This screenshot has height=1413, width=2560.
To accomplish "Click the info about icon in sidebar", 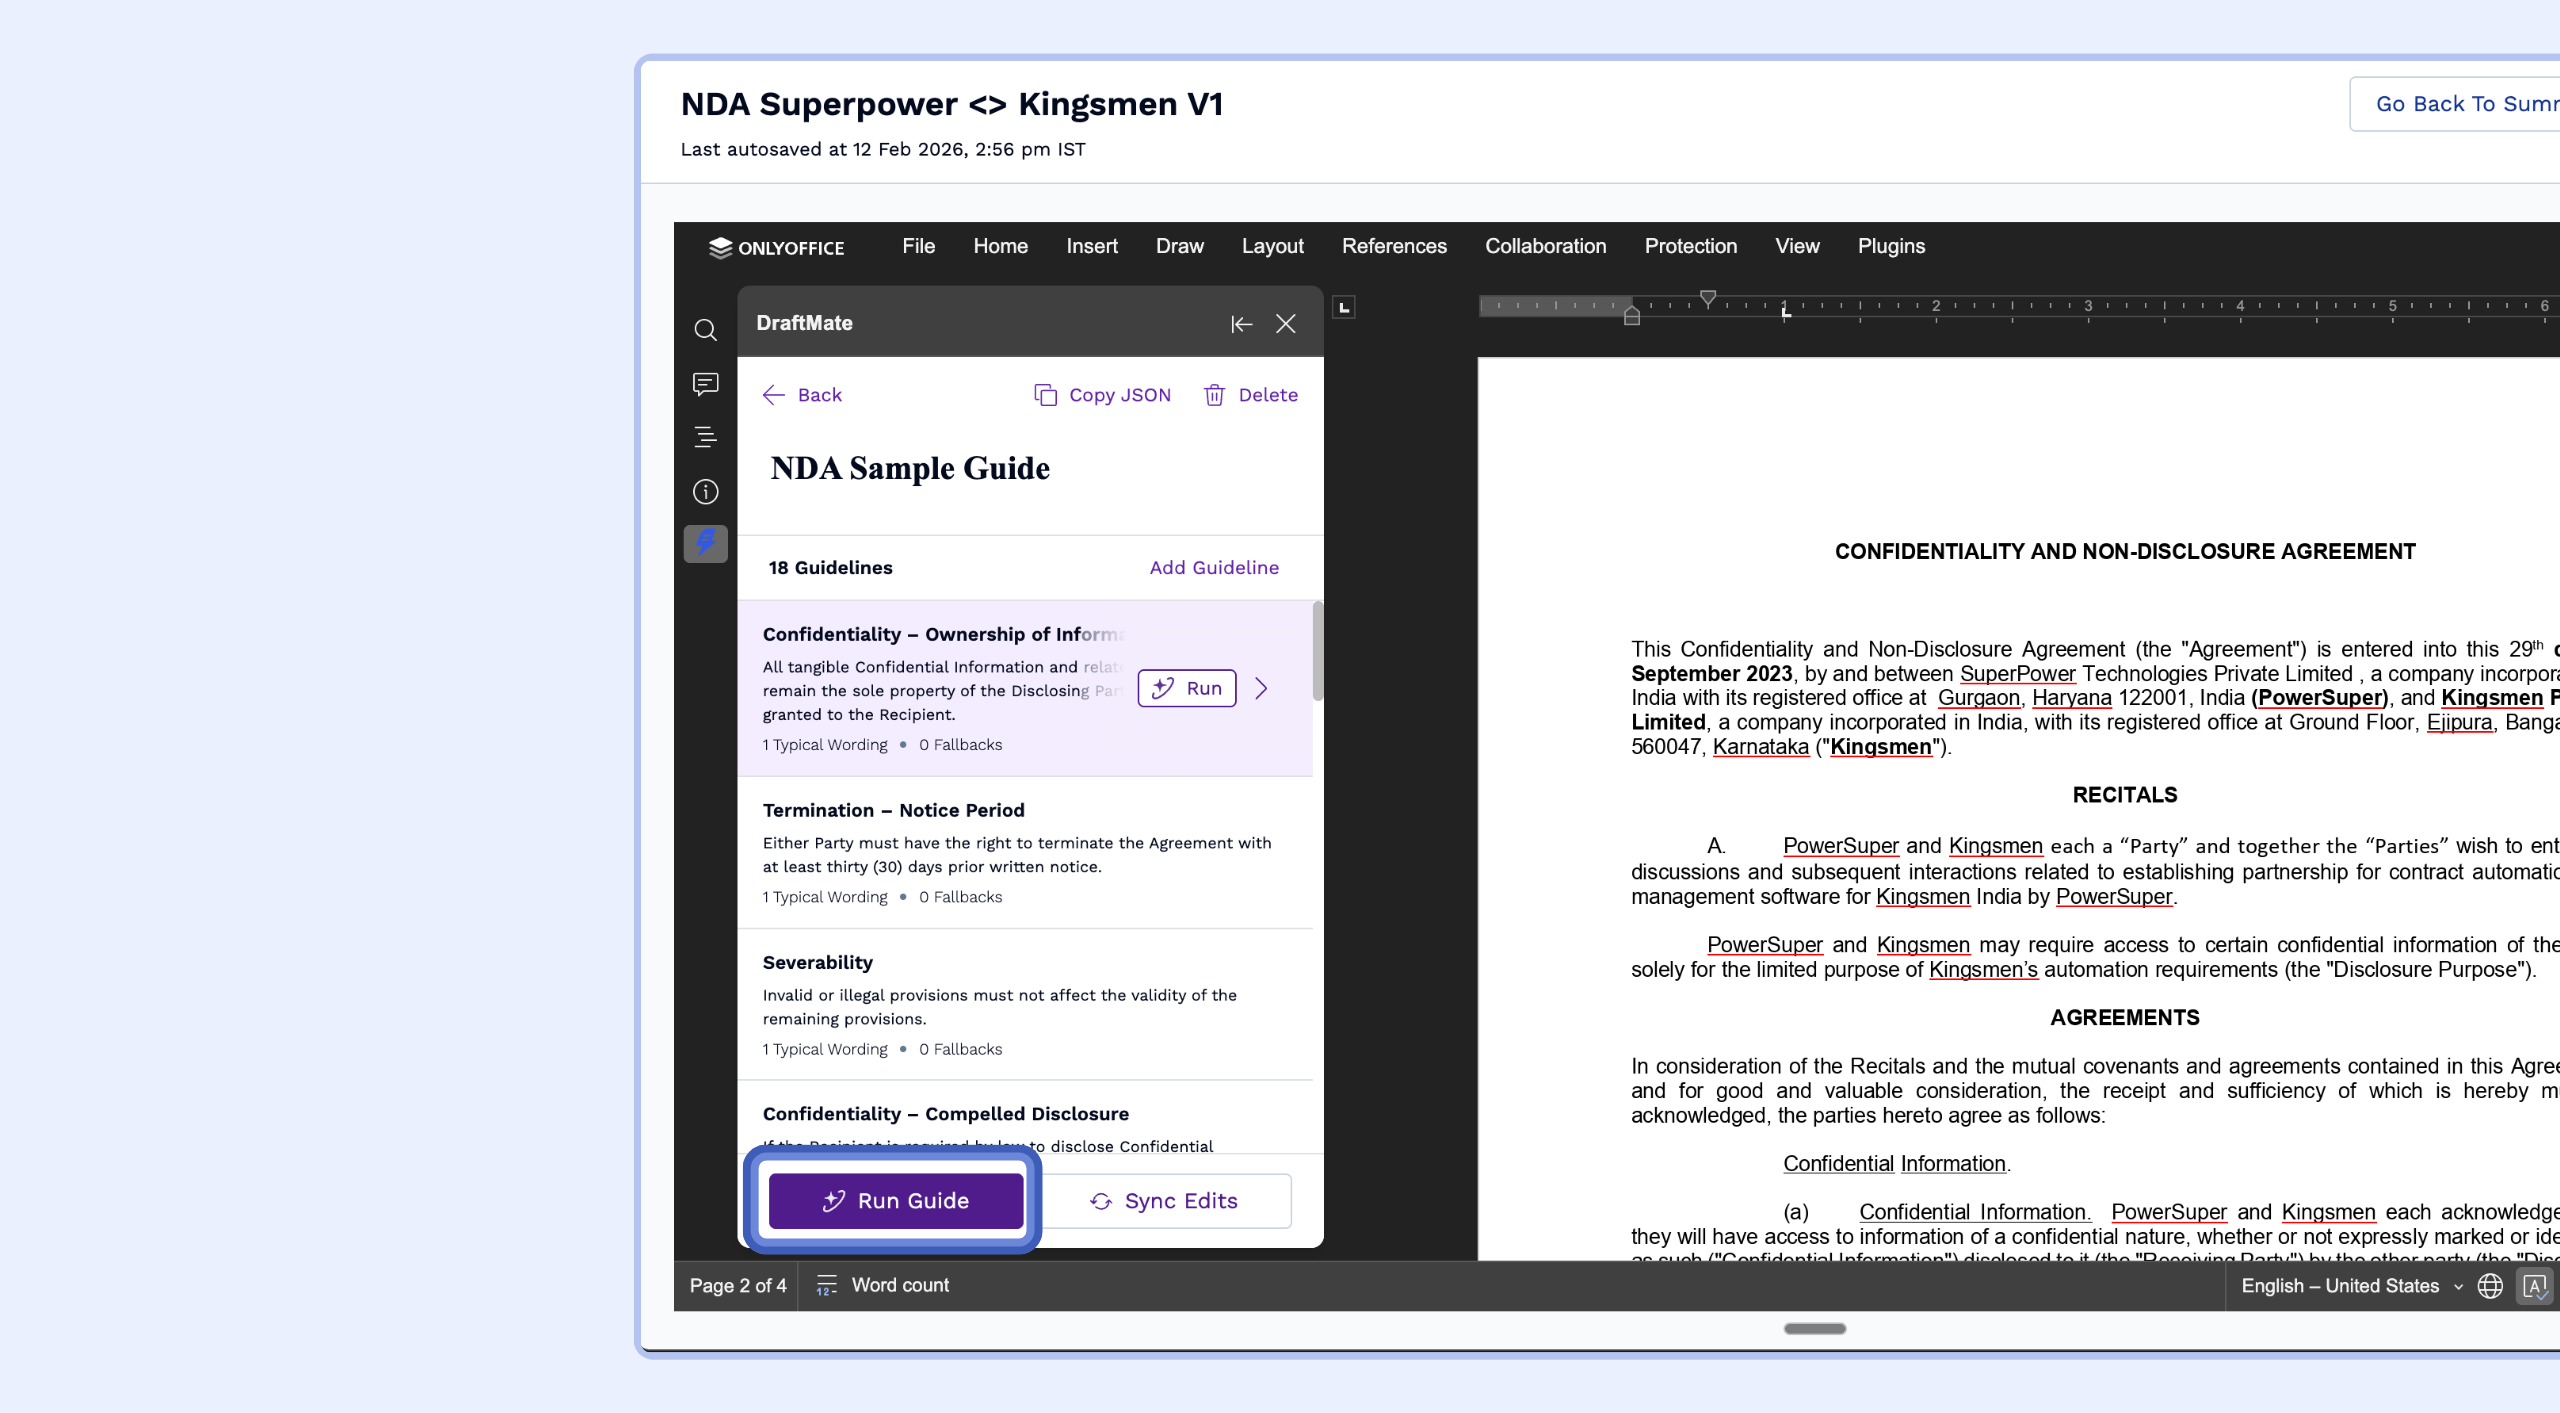I will coord(705,491).
